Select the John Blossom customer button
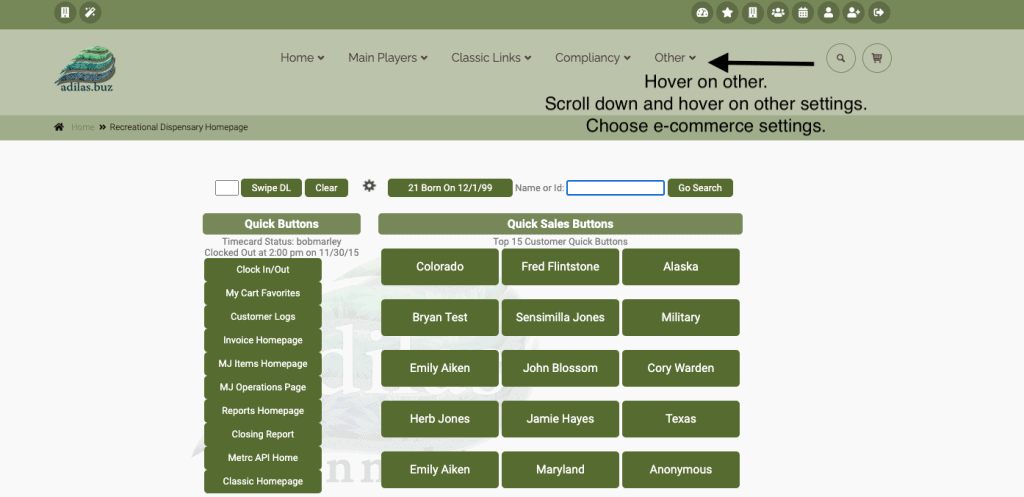1024x497 pixels. tap(560, 368)
